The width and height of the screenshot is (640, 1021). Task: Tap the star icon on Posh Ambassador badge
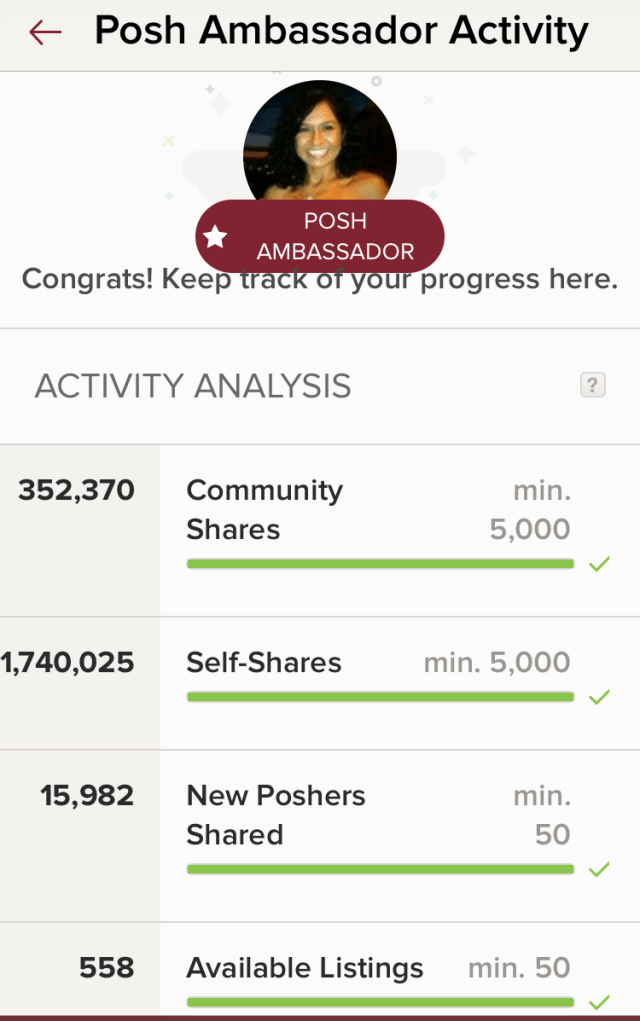click(x=215, y=237)
